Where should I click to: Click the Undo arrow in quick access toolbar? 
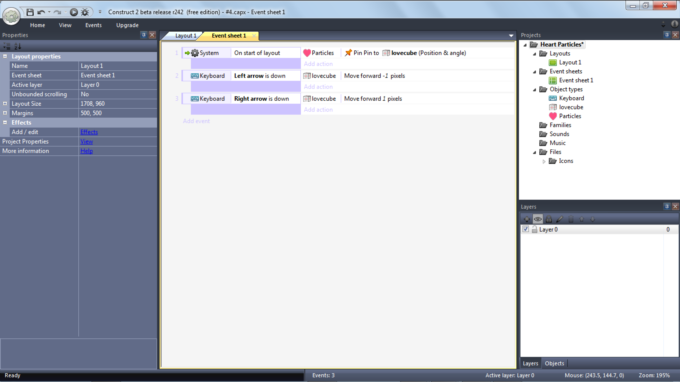click(41, 12)
